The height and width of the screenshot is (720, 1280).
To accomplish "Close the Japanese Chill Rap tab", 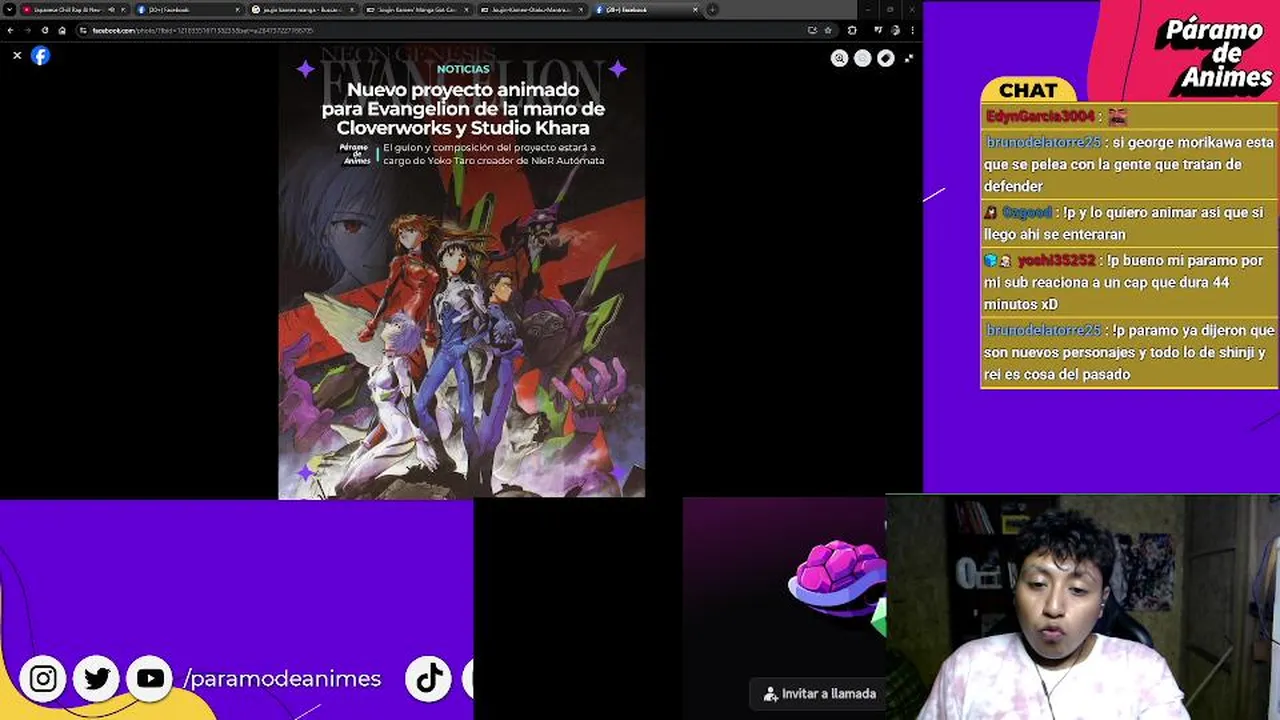I will point(124,10).
